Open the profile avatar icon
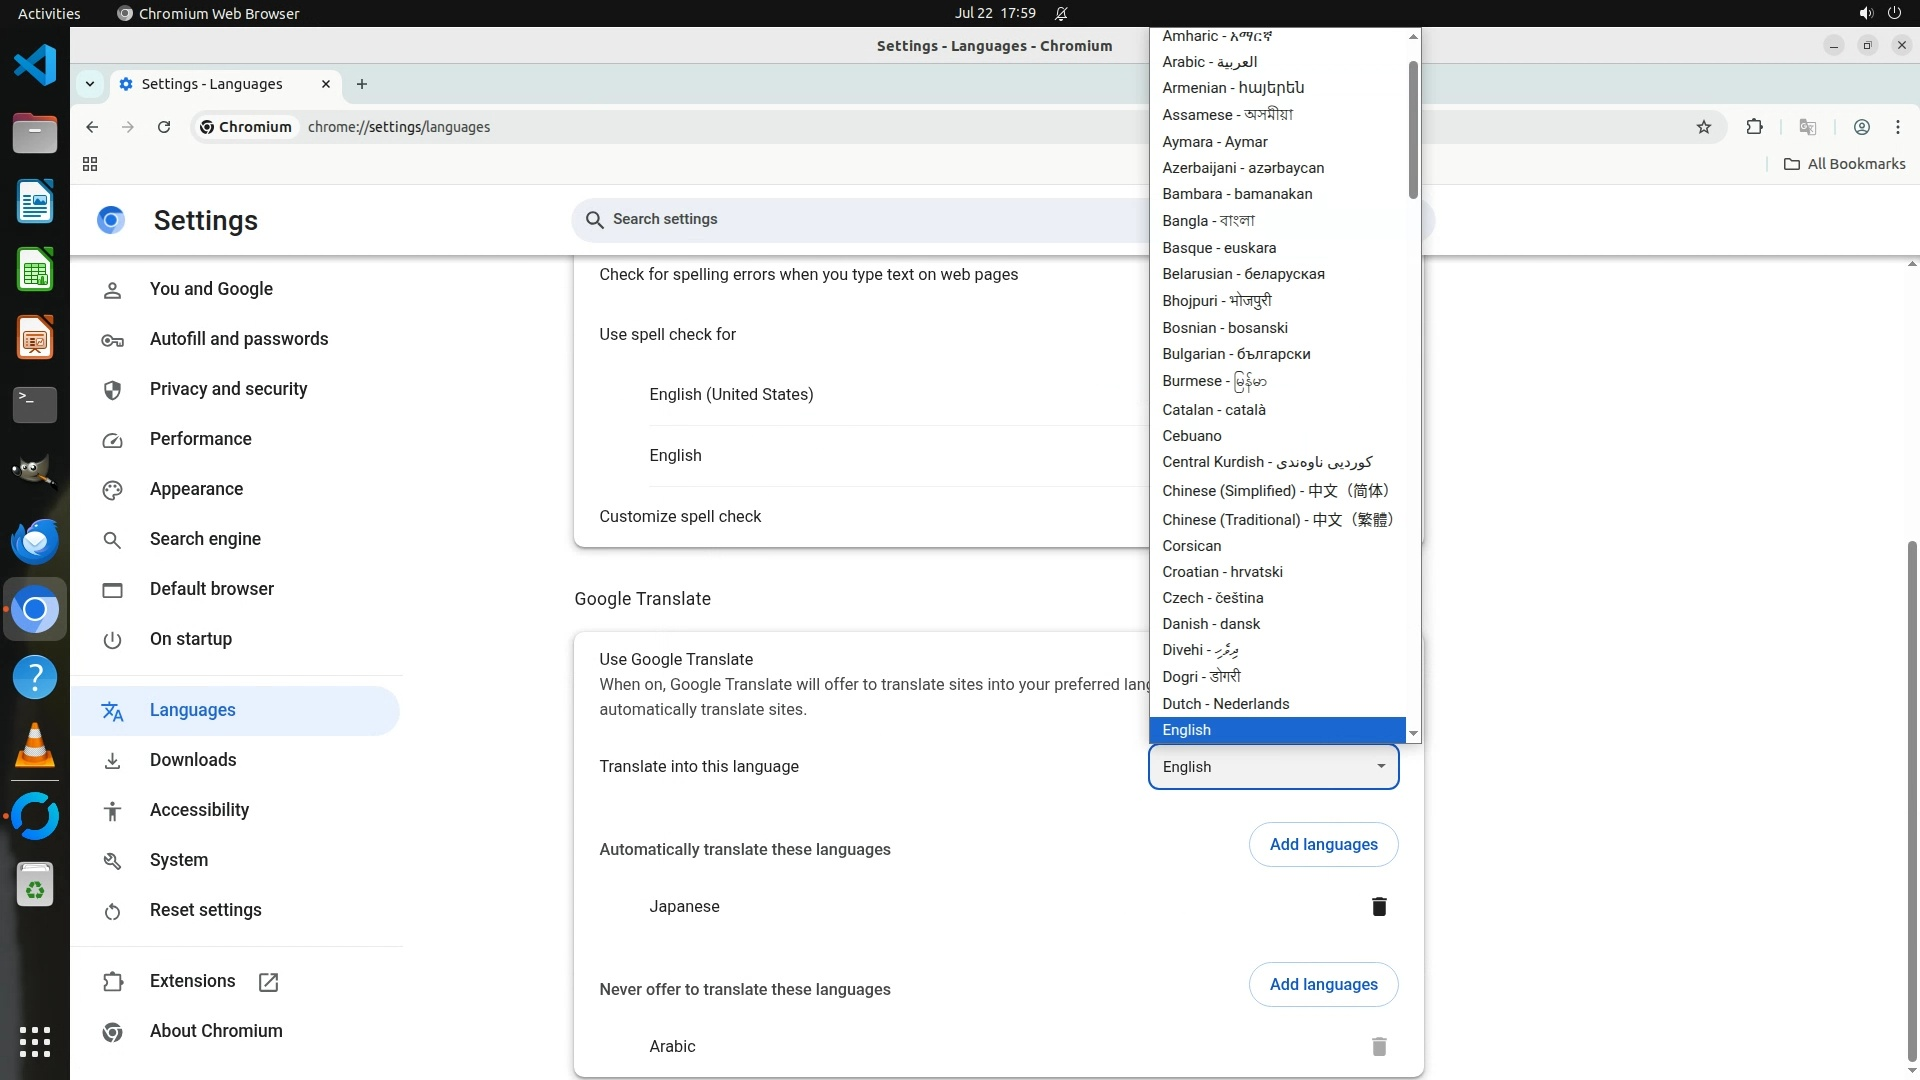 click(x=1861, y=127)
